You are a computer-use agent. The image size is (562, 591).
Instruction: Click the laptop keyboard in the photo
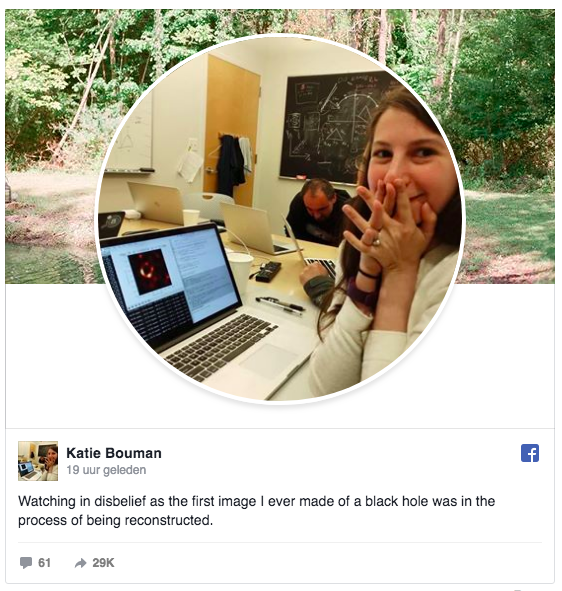[222, 346]
